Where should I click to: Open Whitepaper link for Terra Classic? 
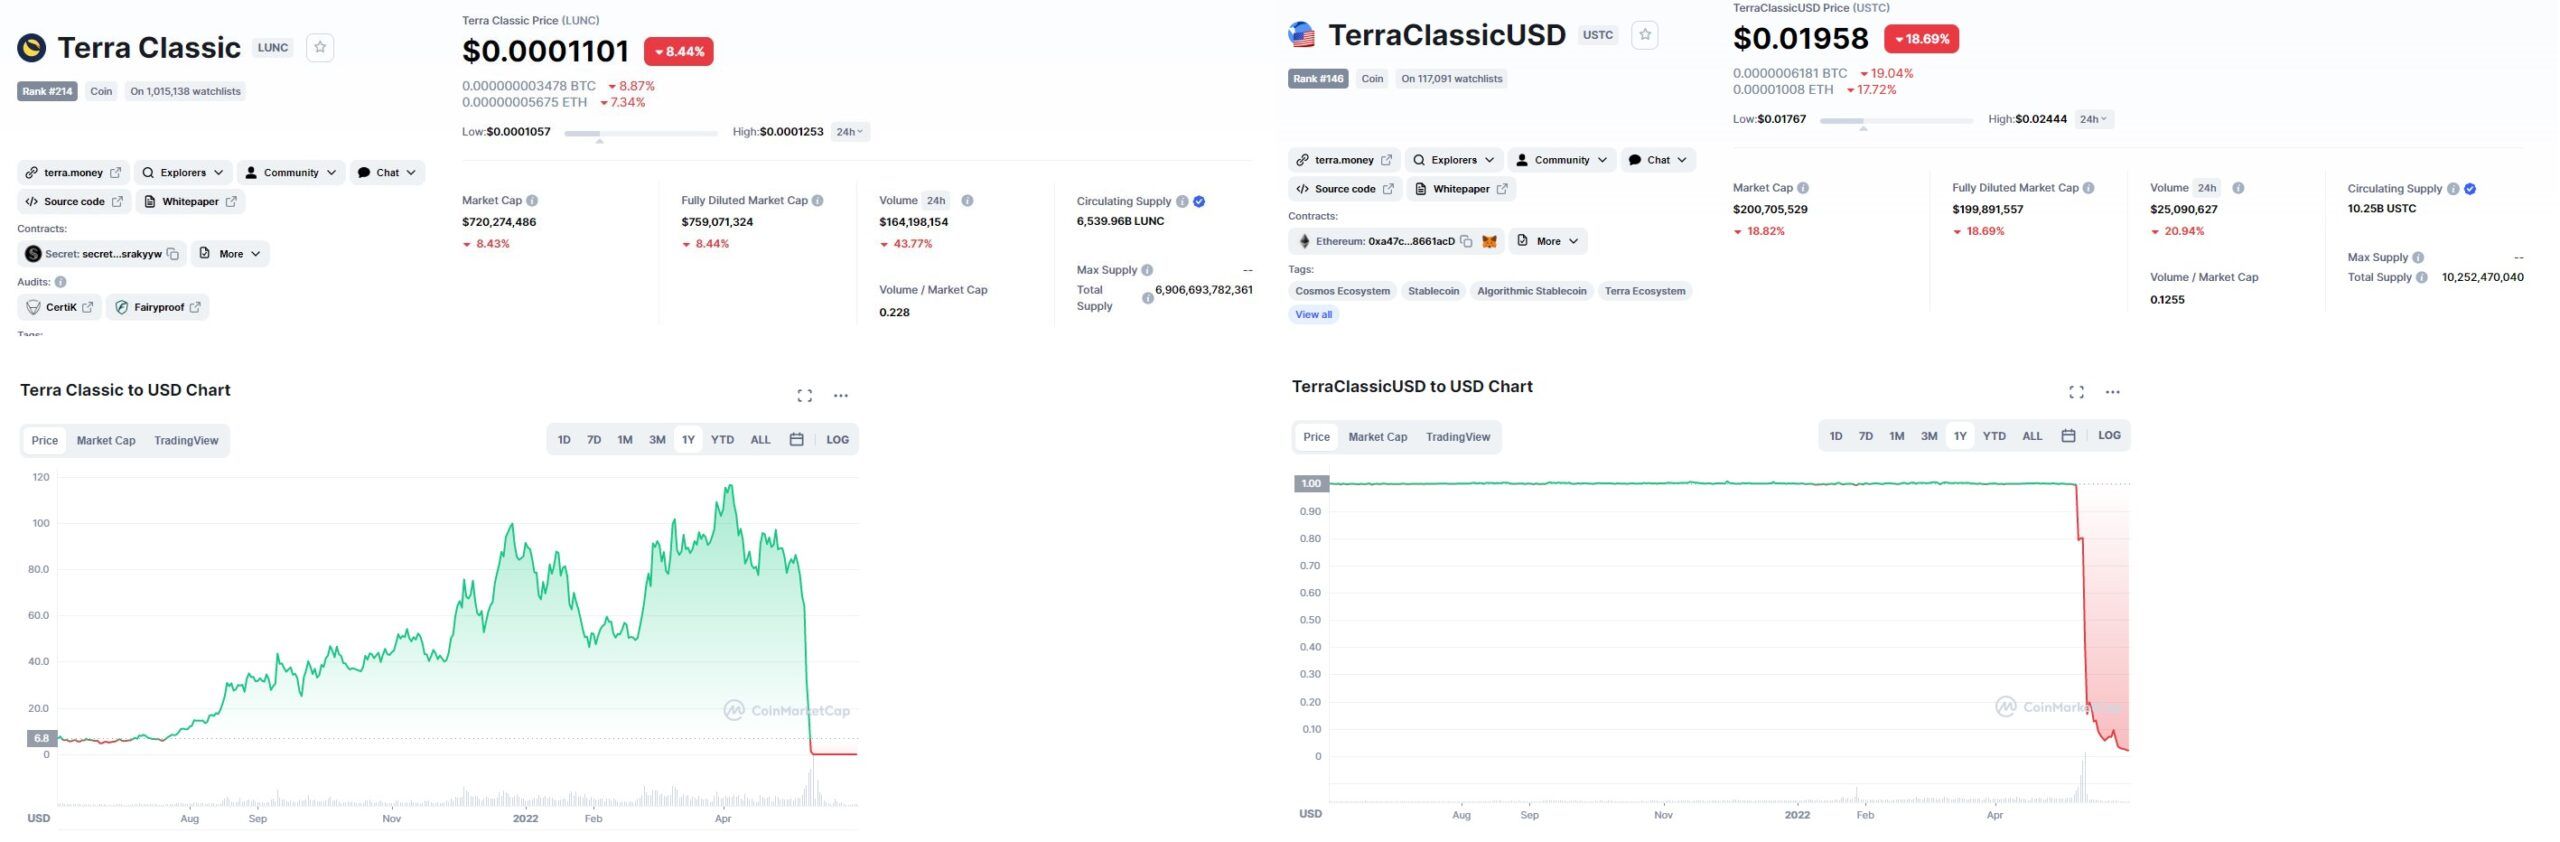190,202
